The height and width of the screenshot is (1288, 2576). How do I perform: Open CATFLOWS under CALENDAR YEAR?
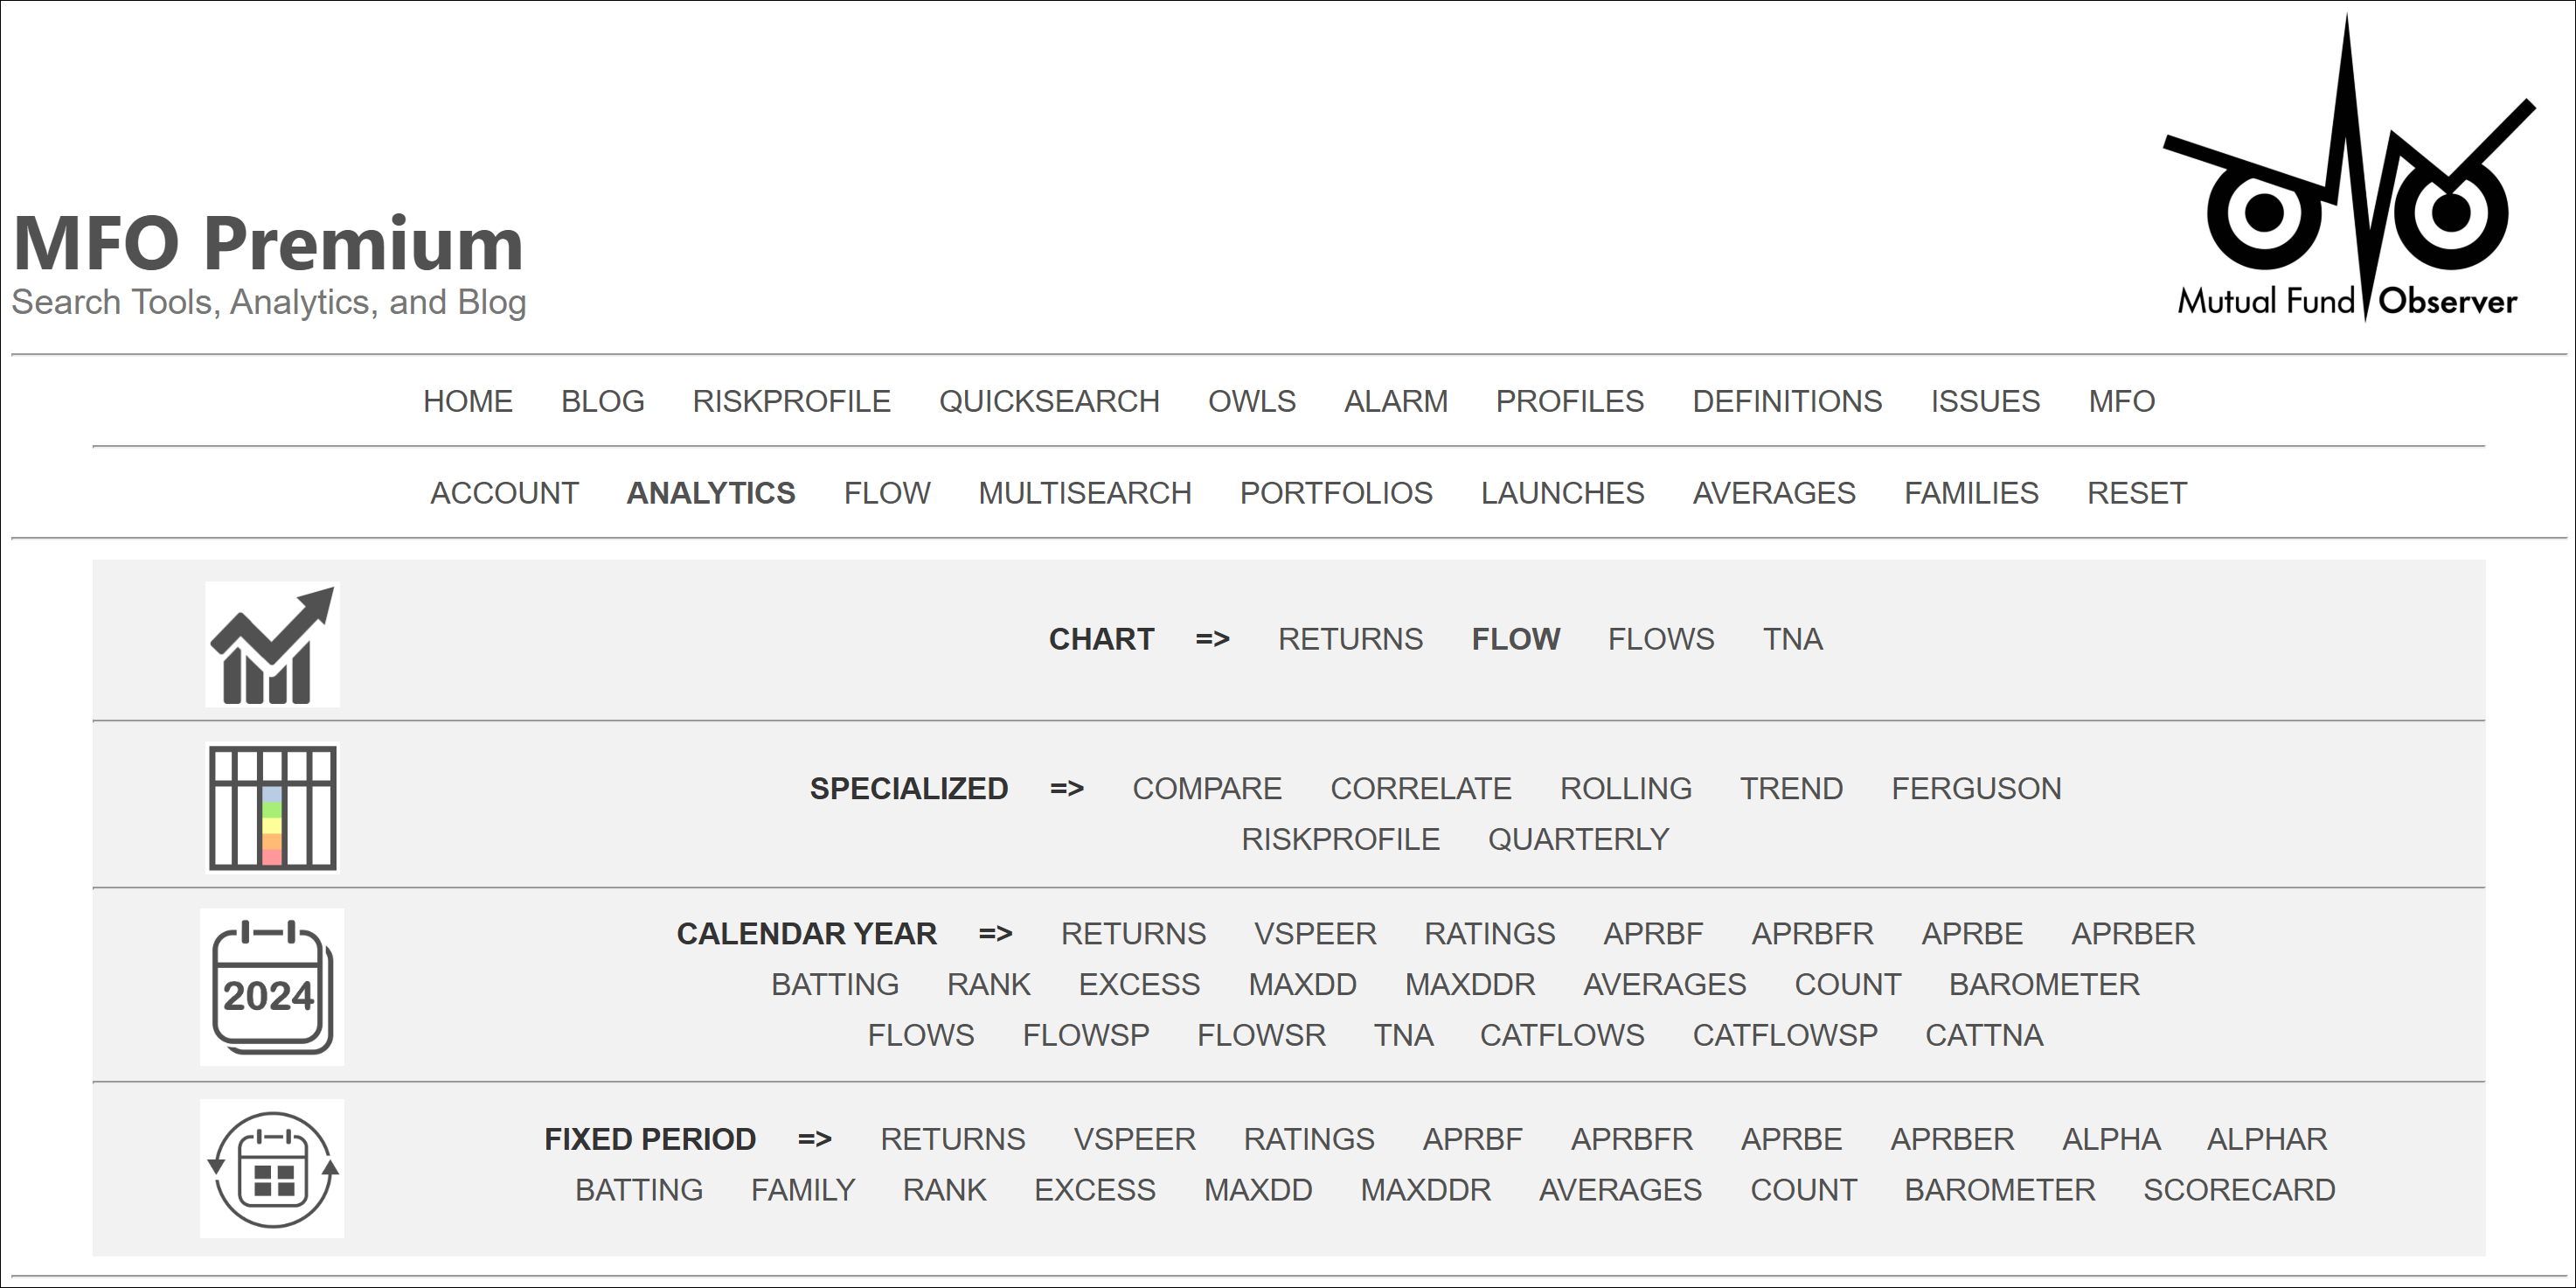(1562, 1035)
